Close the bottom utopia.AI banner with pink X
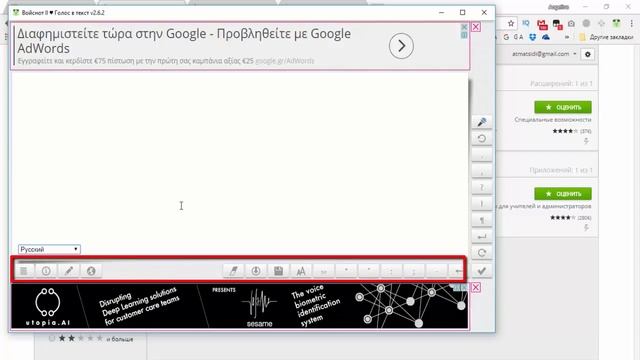 476,287
